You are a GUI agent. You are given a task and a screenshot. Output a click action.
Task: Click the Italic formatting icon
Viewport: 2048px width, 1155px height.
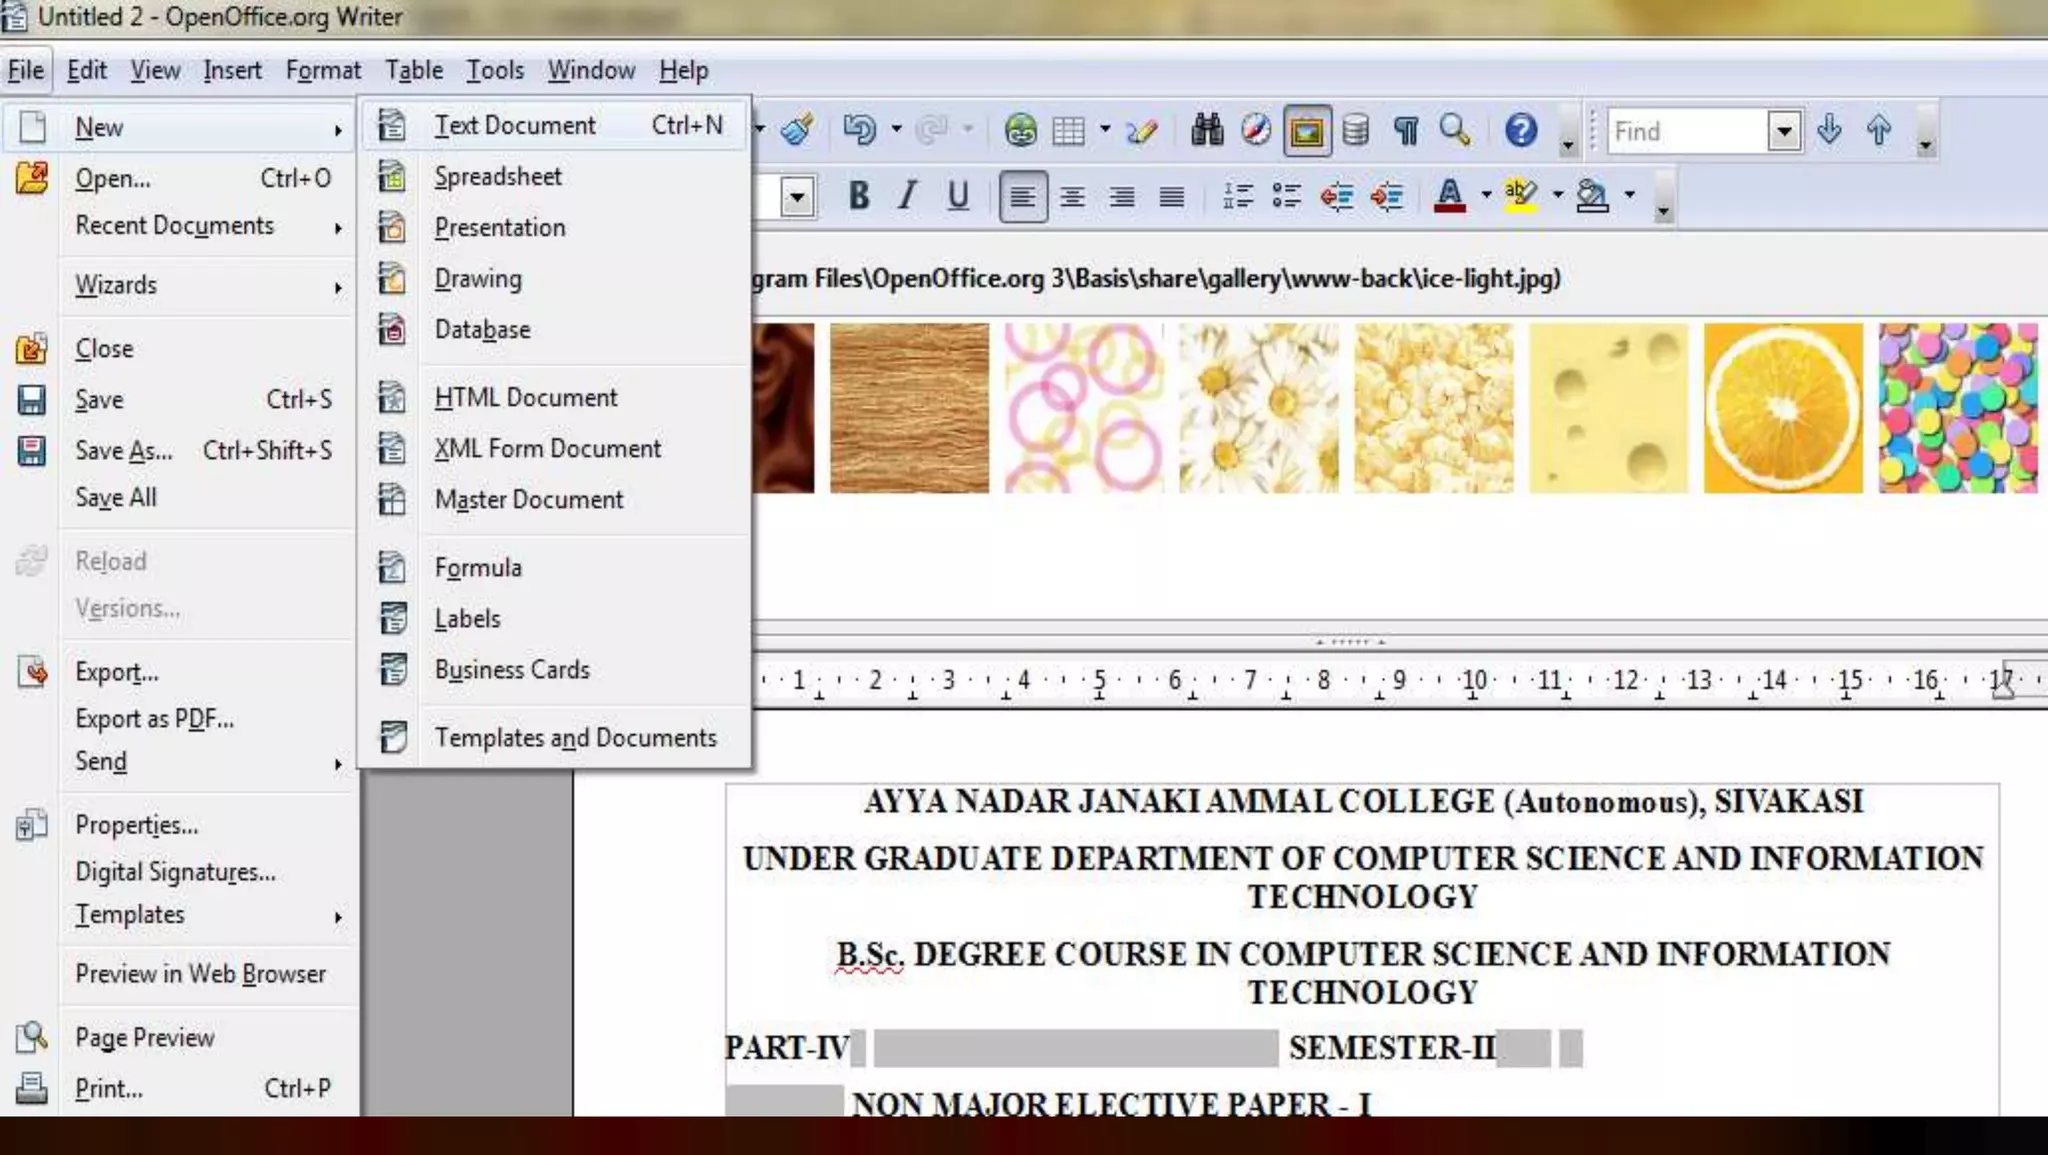[x=907, y=196]
